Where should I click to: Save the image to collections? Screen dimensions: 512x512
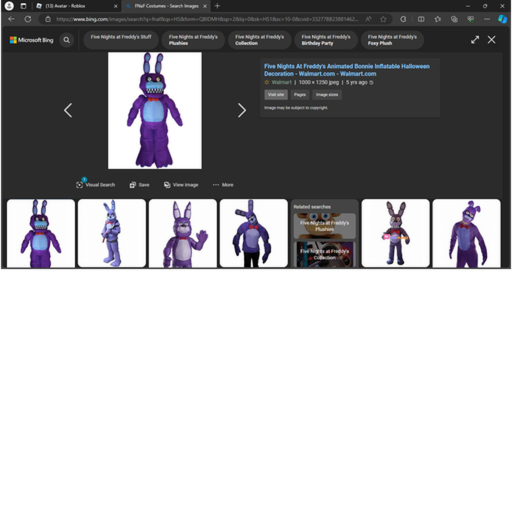click(139, 185)
